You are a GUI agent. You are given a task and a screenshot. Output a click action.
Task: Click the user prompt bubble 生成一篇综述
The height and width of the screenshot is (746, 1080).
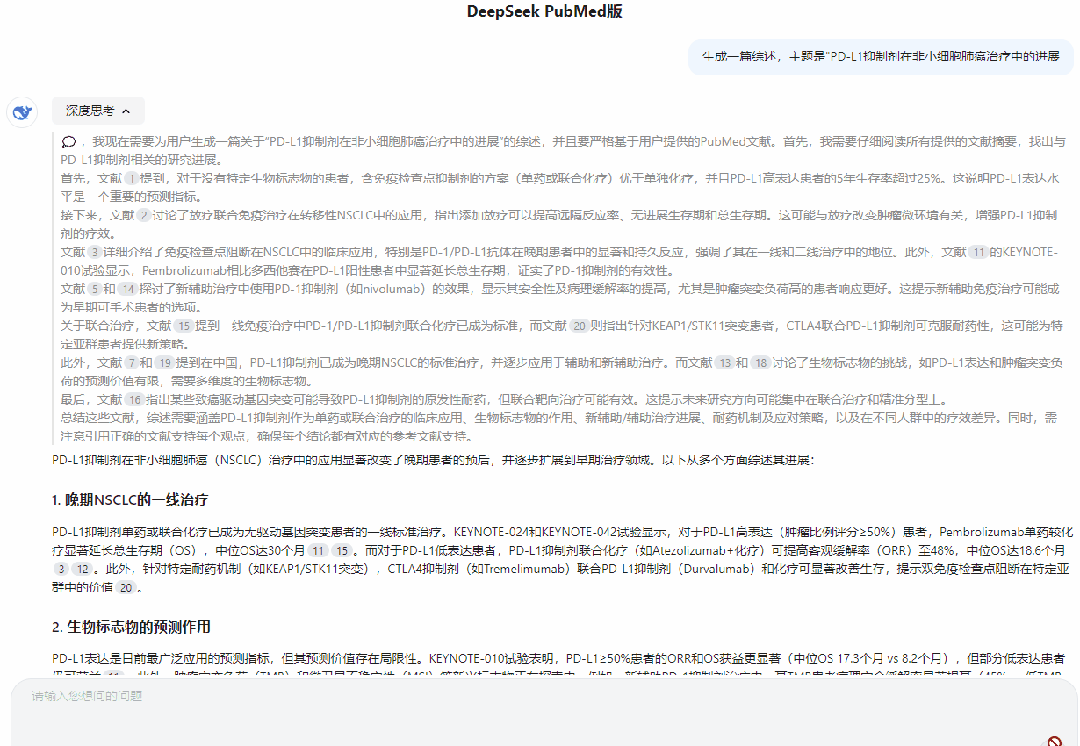point(880,56)
